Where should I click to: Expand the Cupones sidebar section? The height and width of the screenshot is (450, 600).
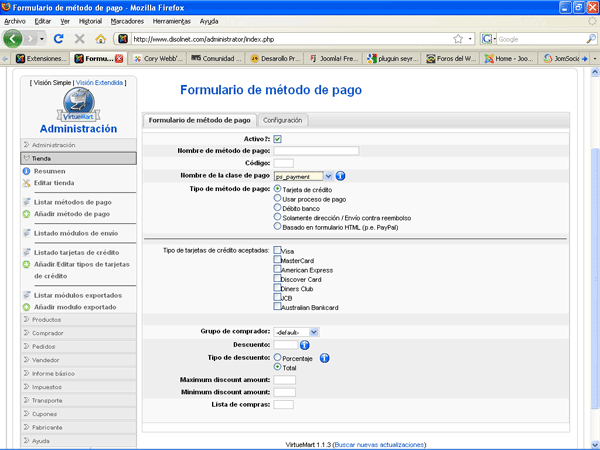click(x=78, y=414)
